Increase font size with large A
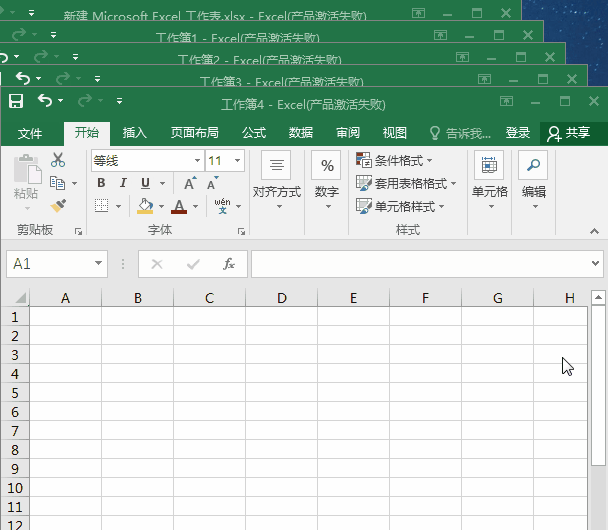This screenshot has height=530, width=608. pos(190,183)
